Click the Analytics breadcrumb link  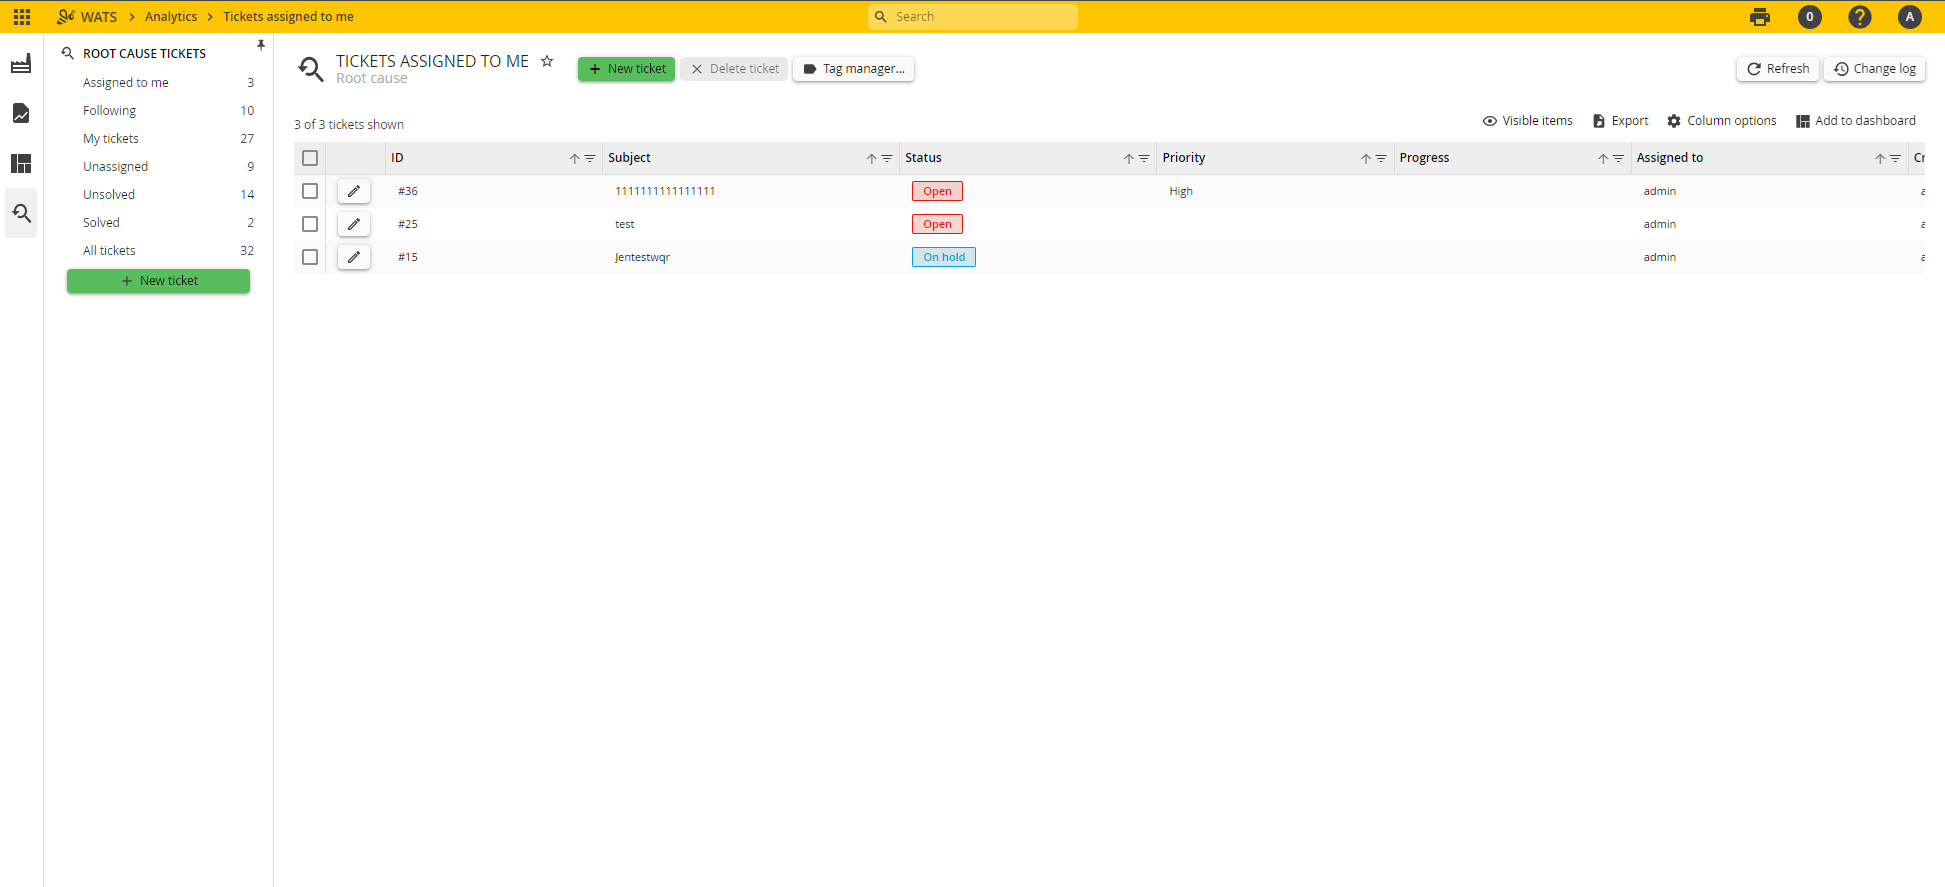click(x=171, y=17)
